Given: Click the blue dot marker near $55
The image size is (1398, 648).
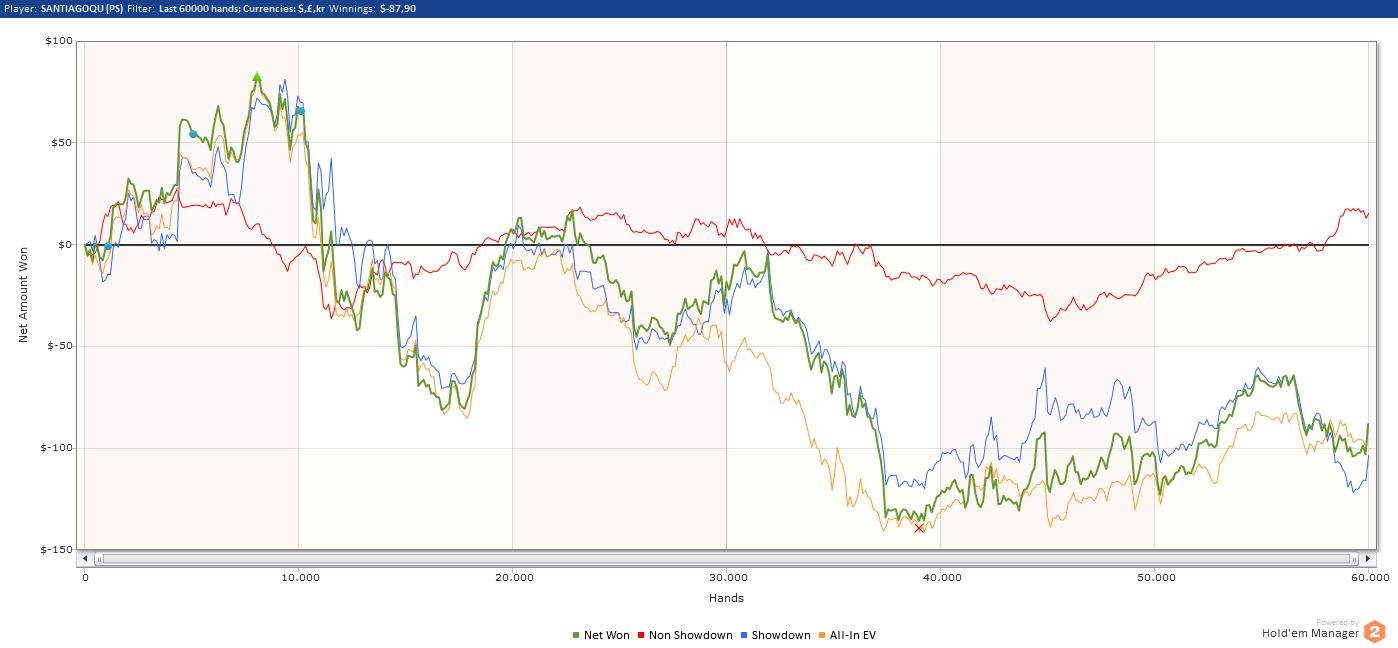Looking at the screenshot, I should pyautogui.click(x=193, y=134).
